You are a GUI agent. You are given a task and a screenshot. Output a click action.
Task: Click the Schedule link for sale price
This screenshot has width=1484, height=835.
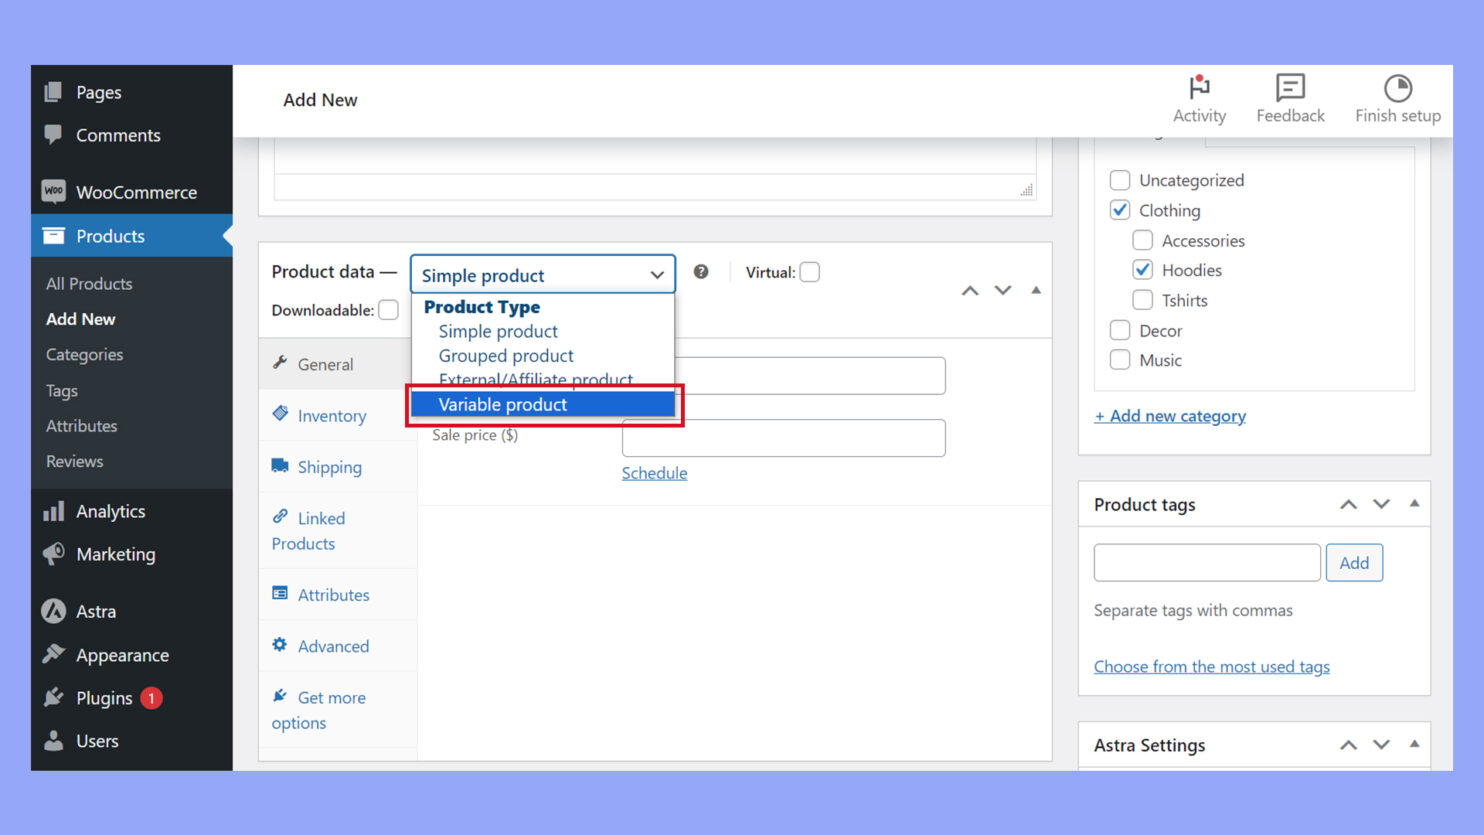pyautogui.click(x=654, y=472)
